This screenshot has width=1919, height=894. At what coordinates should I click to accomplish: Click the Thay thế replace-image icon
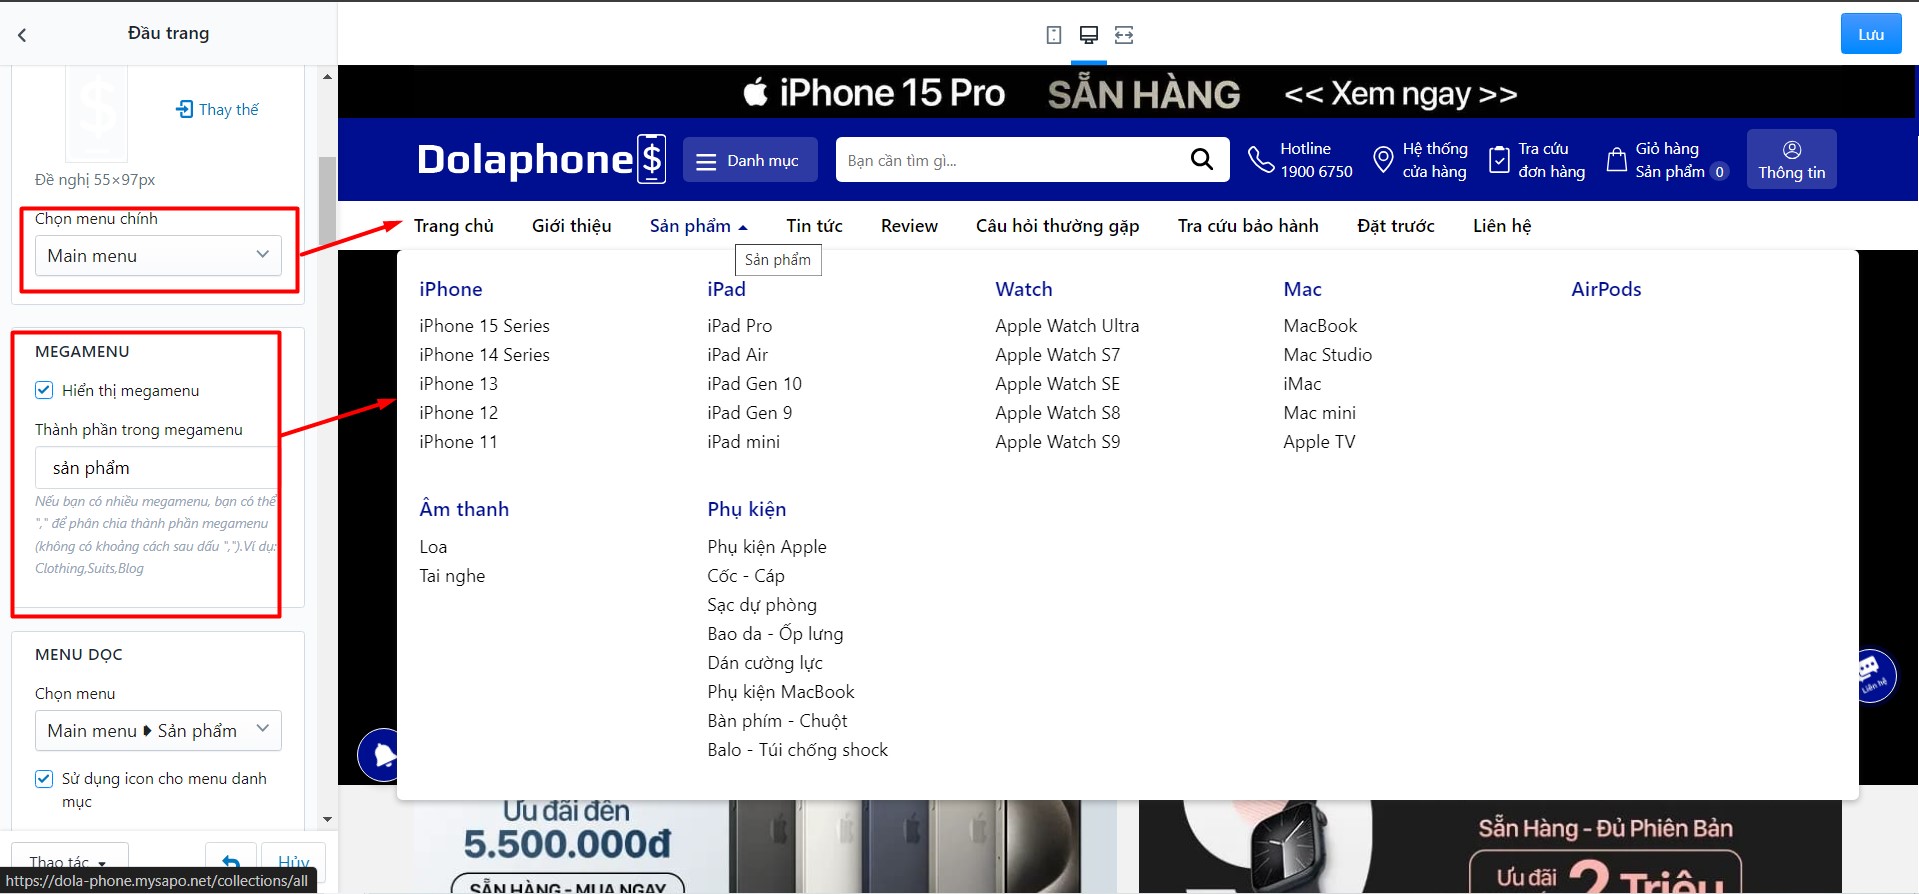184,109
